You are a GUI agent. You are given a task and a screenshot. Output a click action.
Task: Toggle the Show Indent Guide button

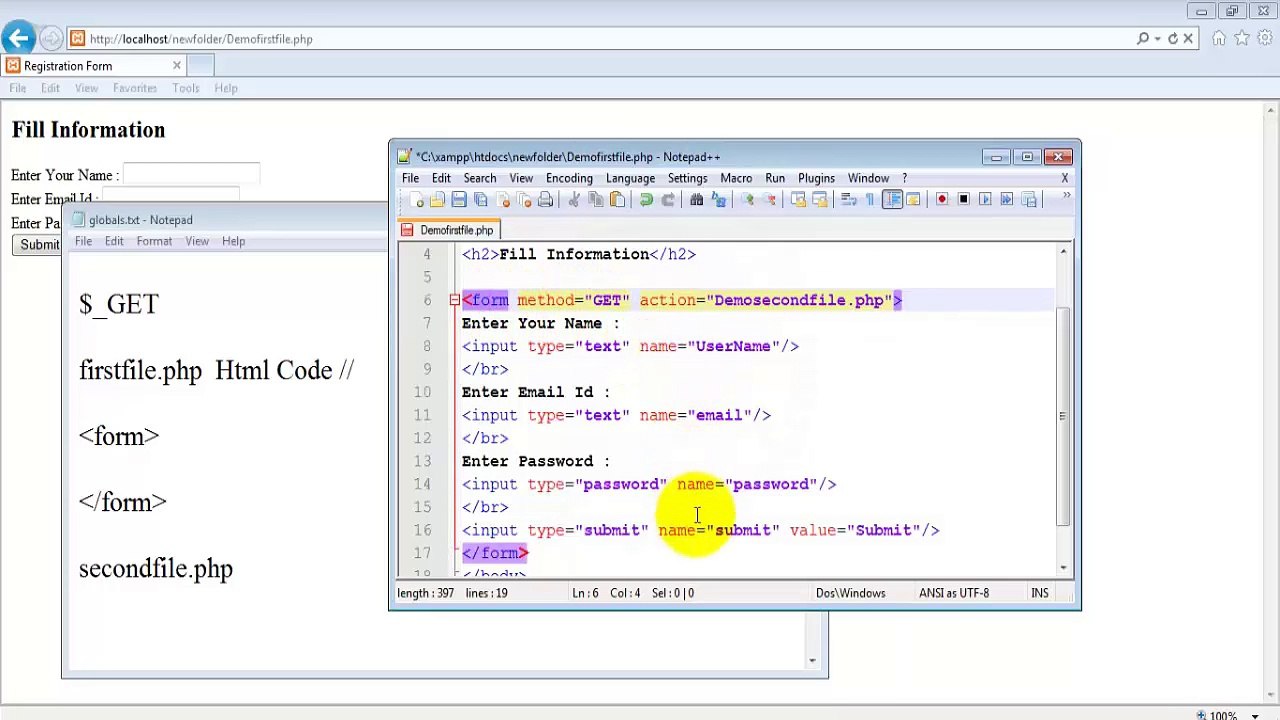[892, 200]
